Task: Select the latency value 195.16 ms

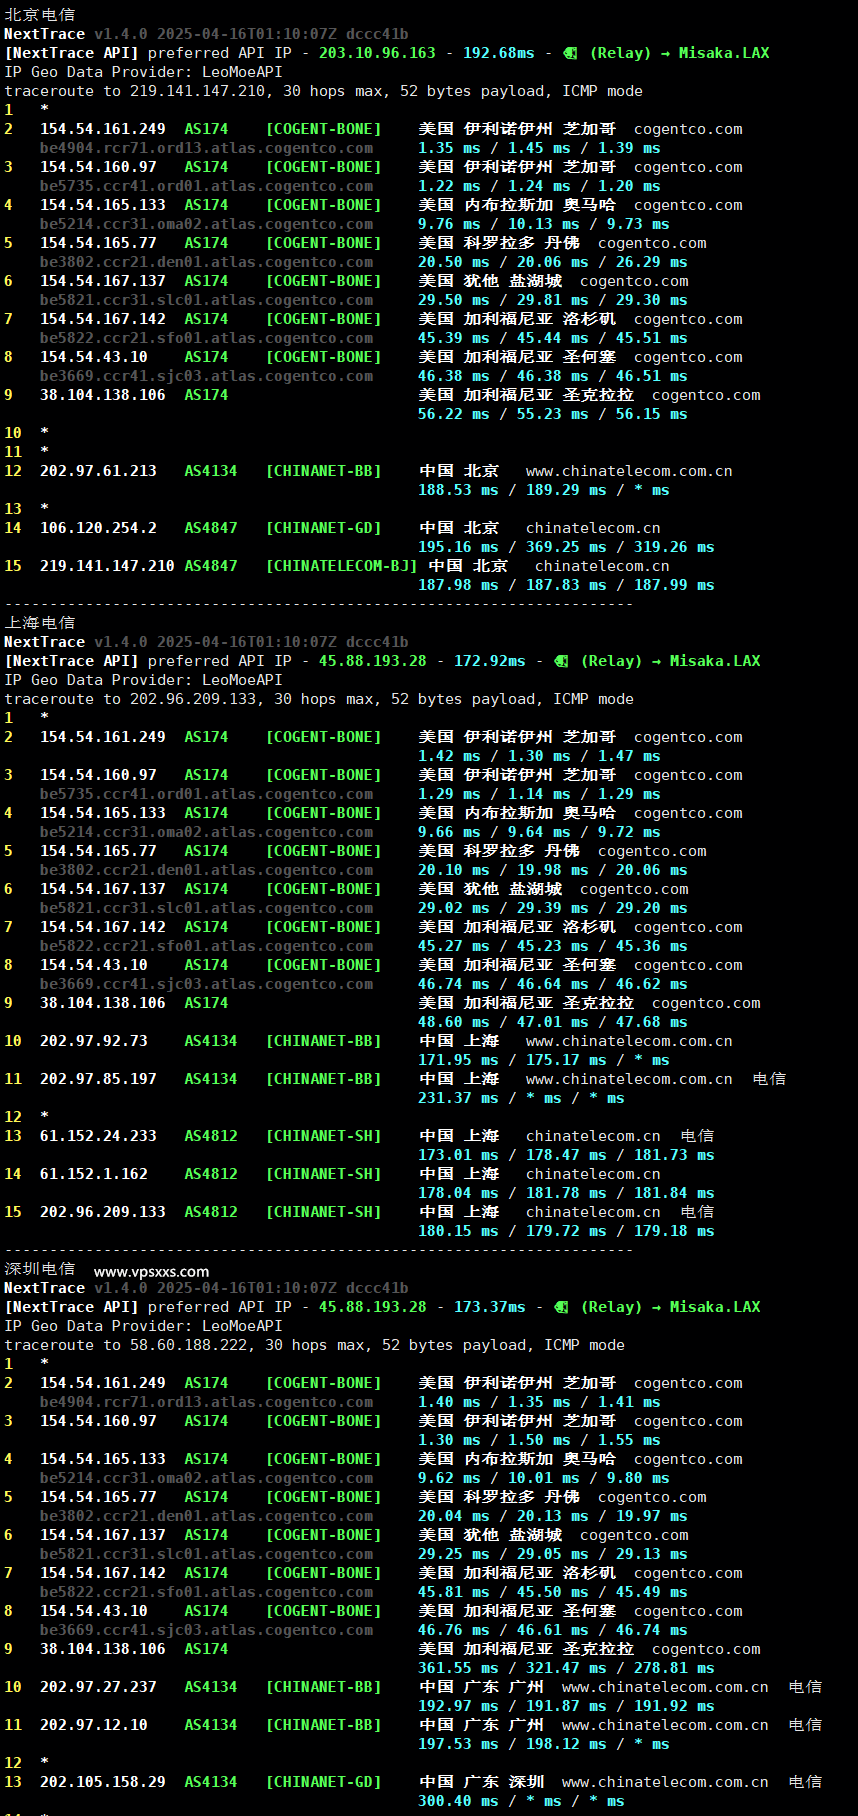Action: (458, 547)
